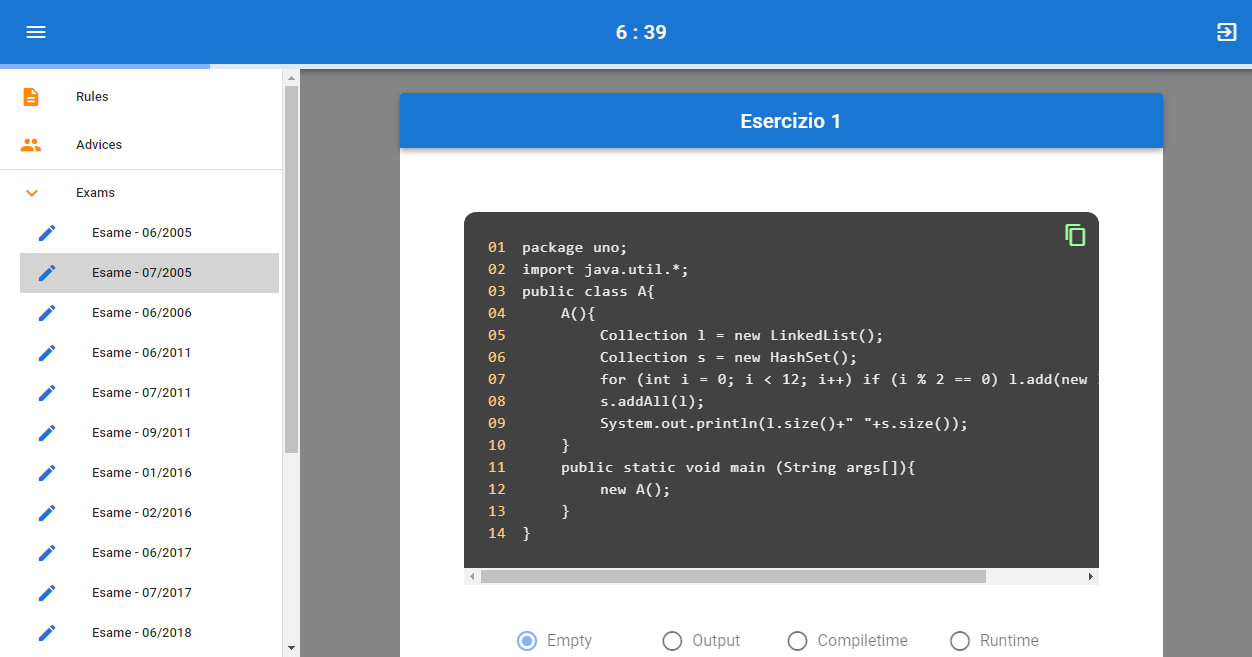Click right arrow of code horizontal scrollbar

[1091, 577]
